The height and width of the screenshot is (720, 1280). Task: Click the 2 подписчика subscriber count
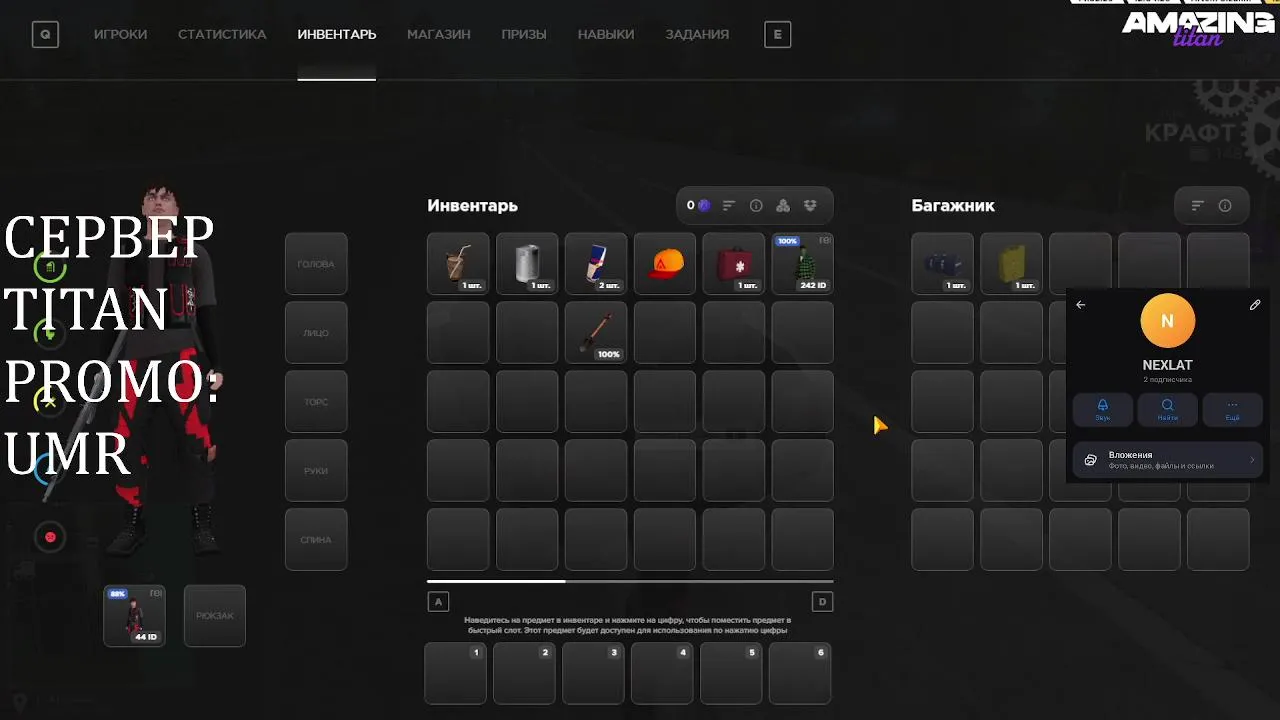pos(1167,380)
